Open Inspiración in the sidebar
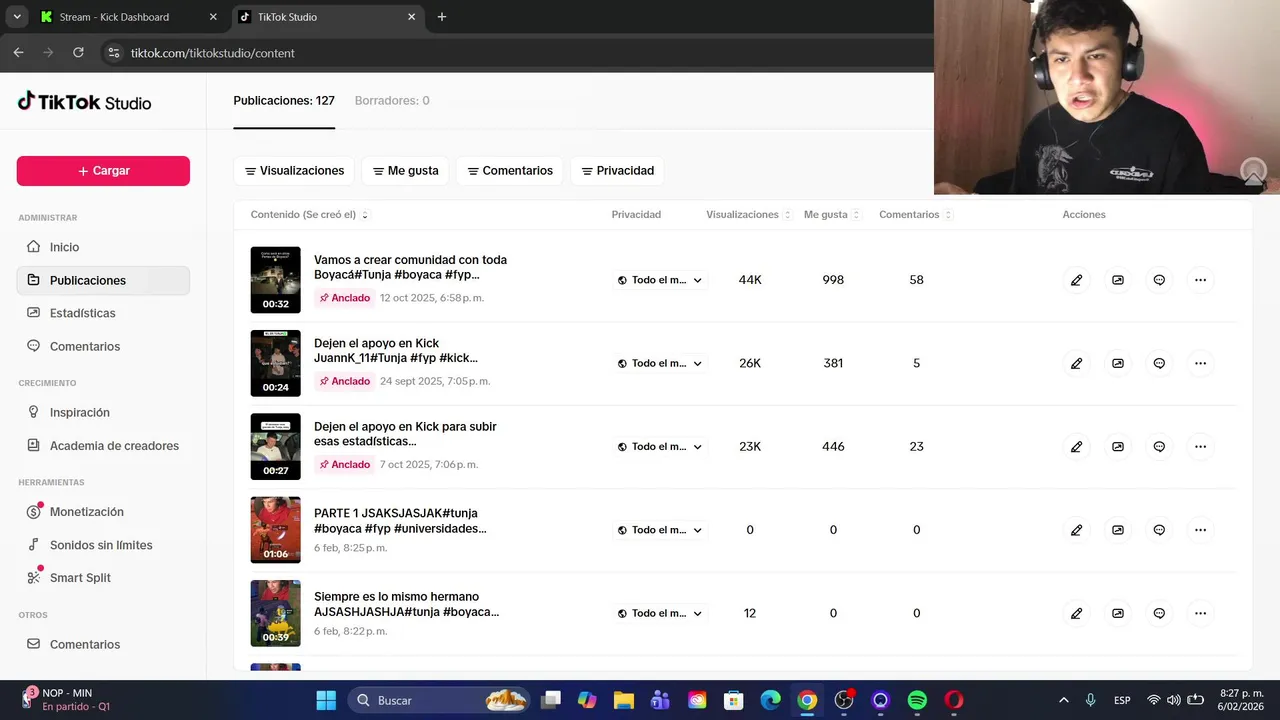This screenshot has width=1280, height=720. [x=103, y=412]
